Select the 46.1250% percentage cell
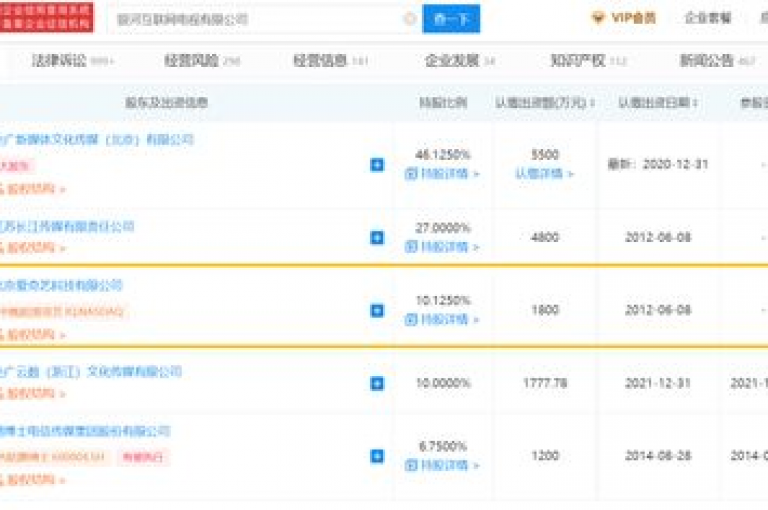 pyautogui.click(x=443, y=155)
